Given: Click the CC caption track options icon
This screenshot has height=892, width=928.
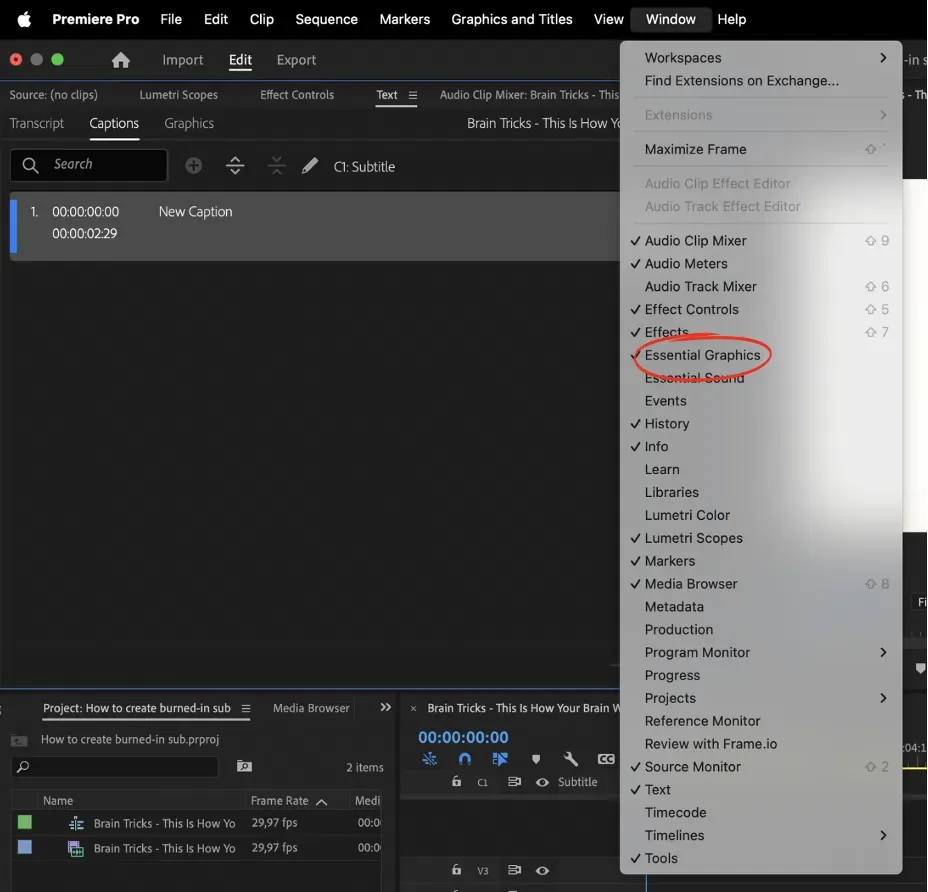Looking at the screenshot, I should point(606,759).
